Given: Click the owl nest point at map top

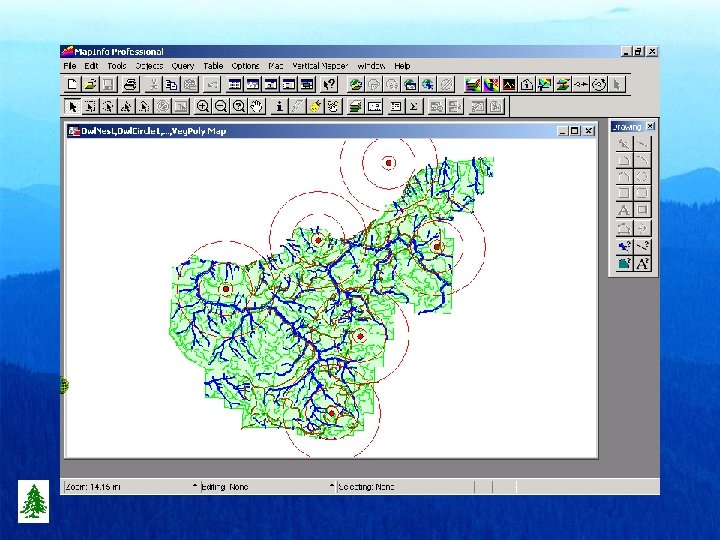Looking at the screenshot, I should click(390, 162).
